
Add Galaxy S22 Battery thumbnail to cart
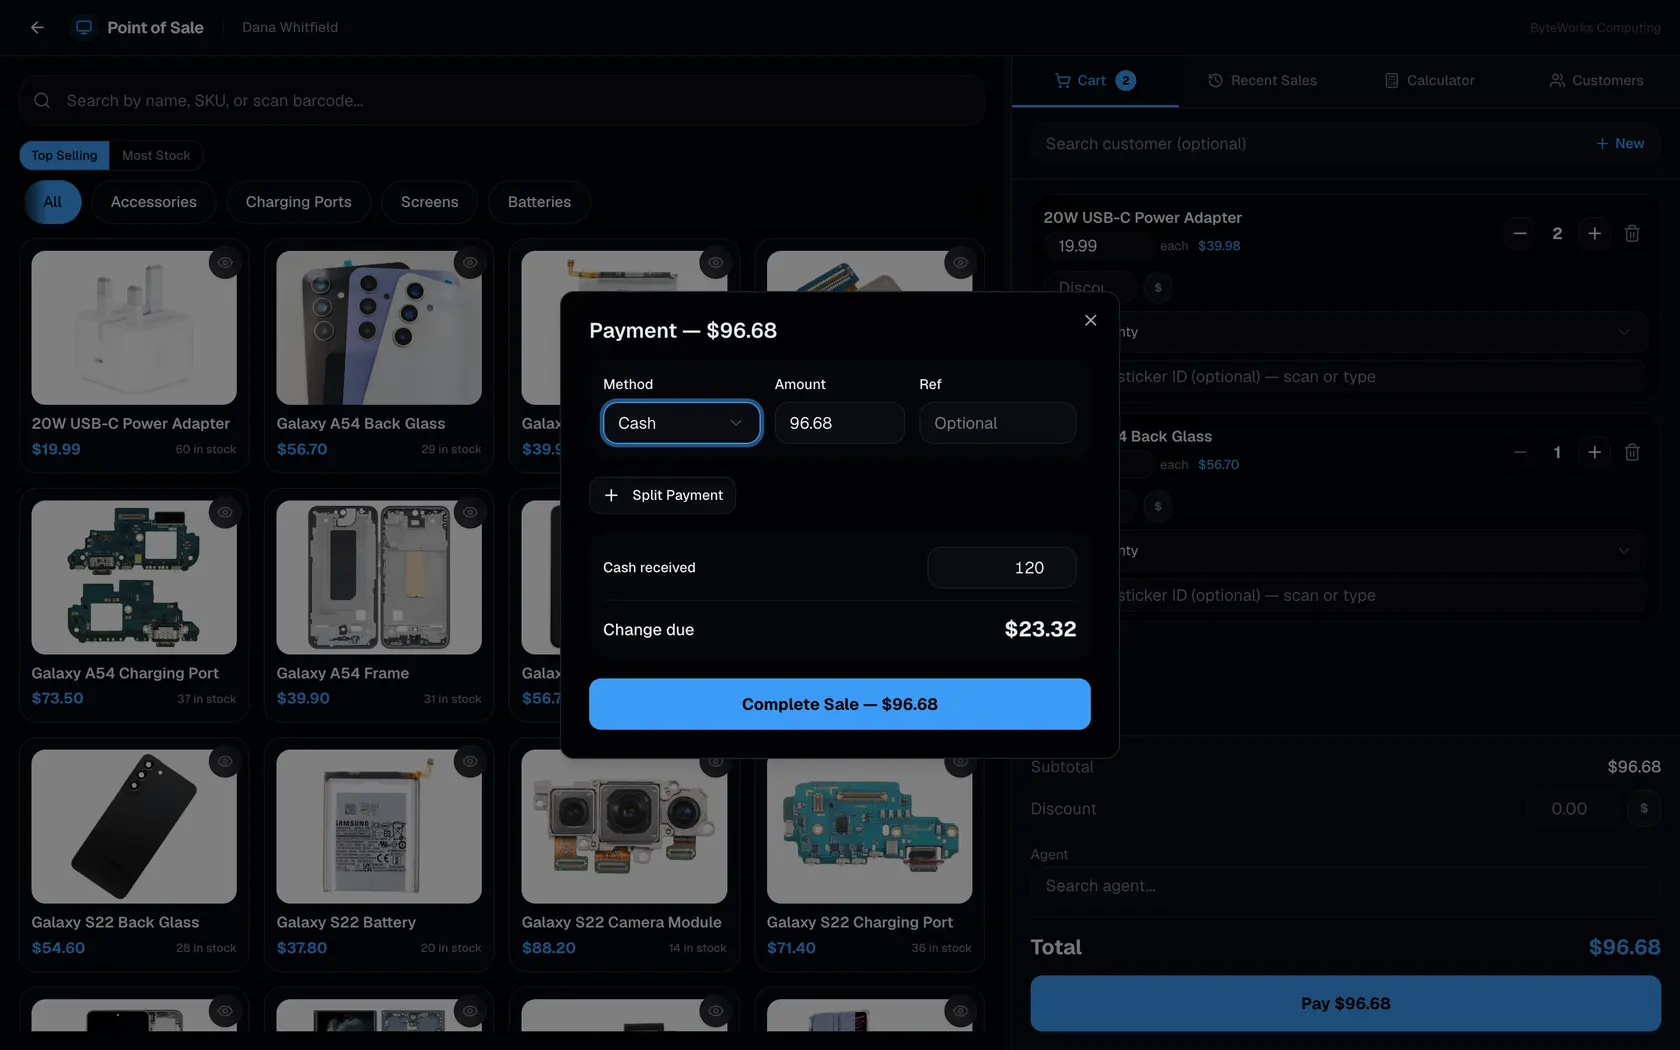point(379,826)
